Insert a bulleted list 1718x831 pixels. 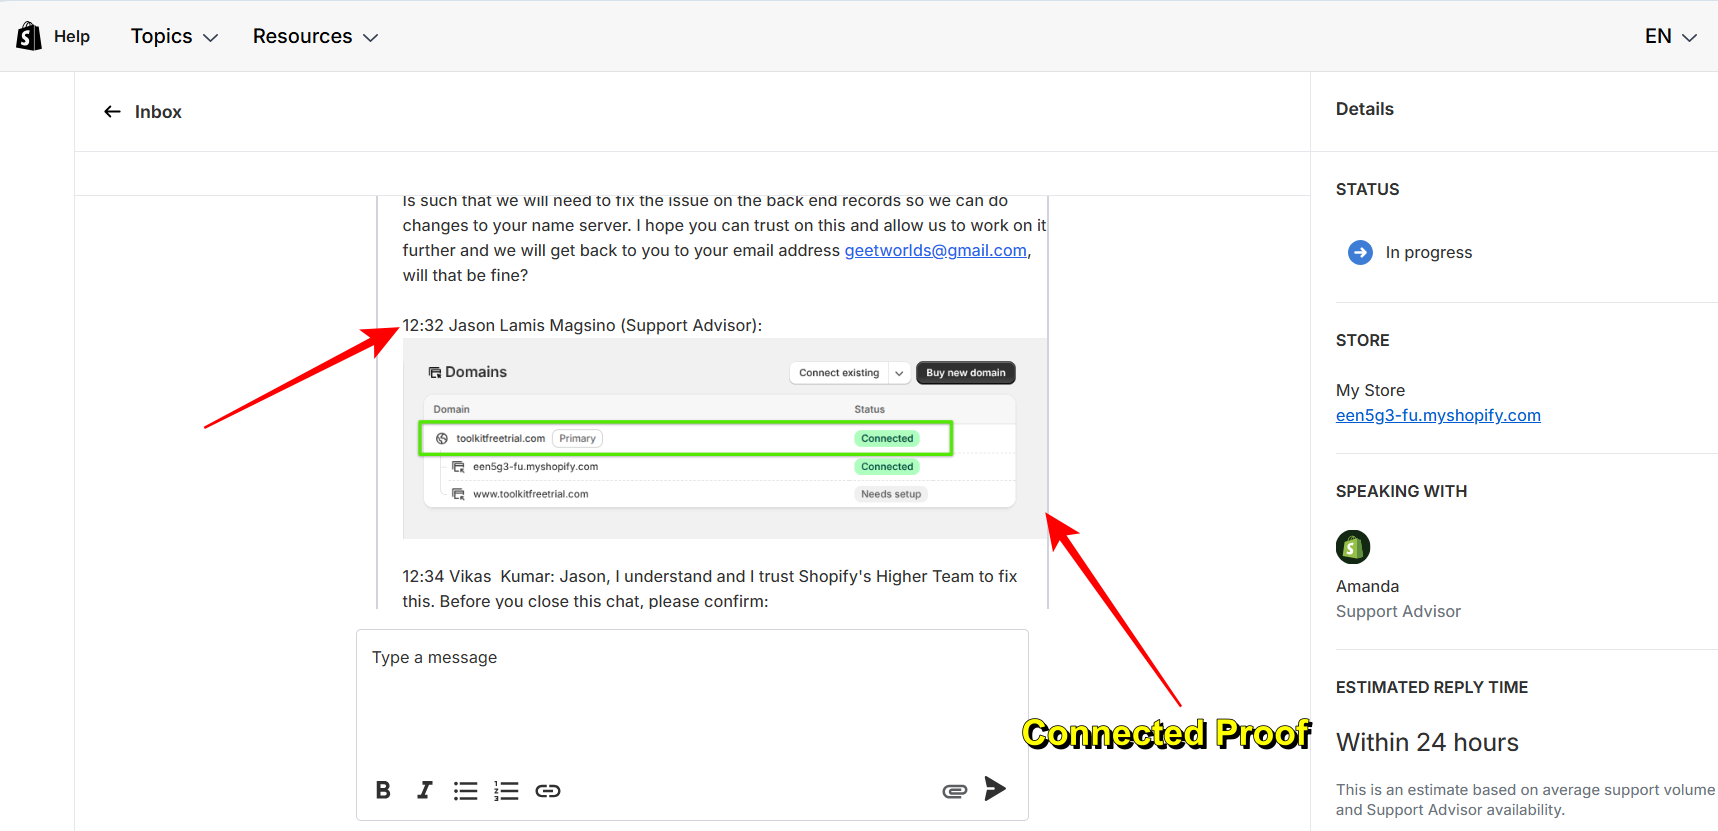tap(465, 791)
